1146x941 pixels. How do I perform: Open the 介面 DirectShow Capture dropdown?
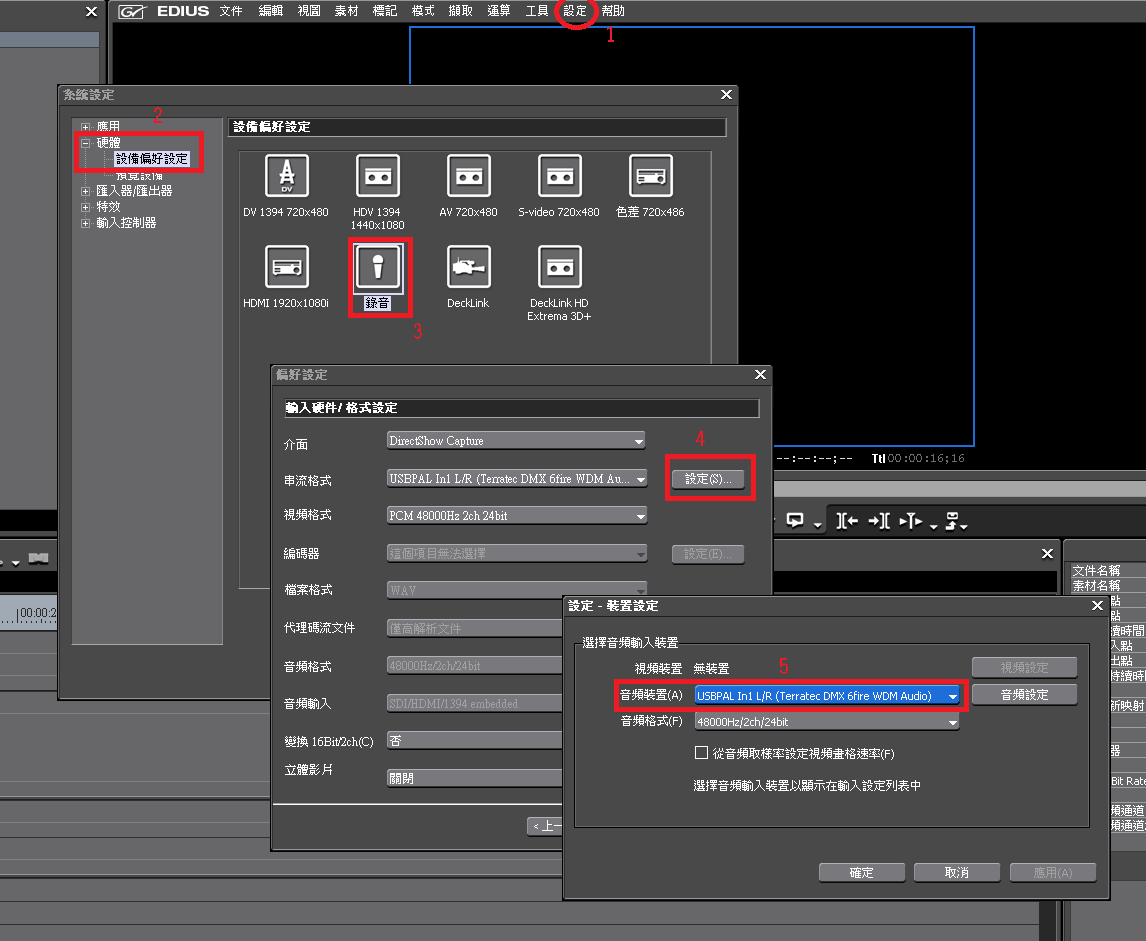click(638, 441)
